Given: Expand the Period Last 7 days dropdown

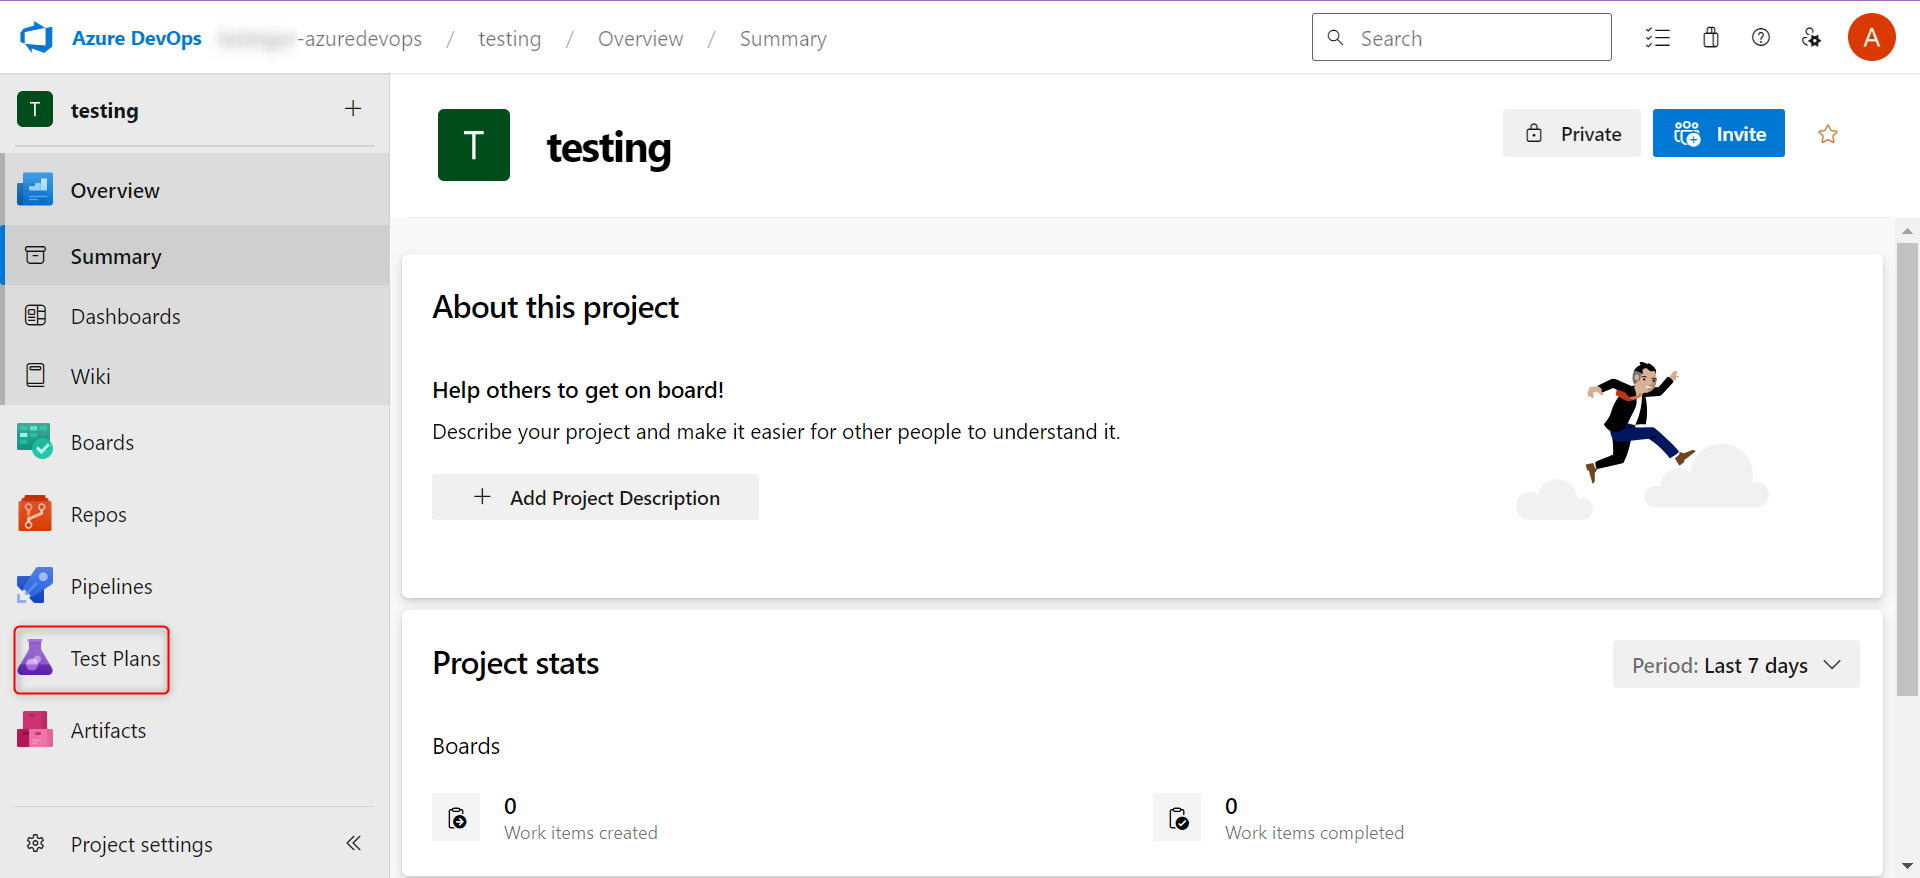Looking at the screenshot, I should pyautogui.click(x=1735, y=665).
